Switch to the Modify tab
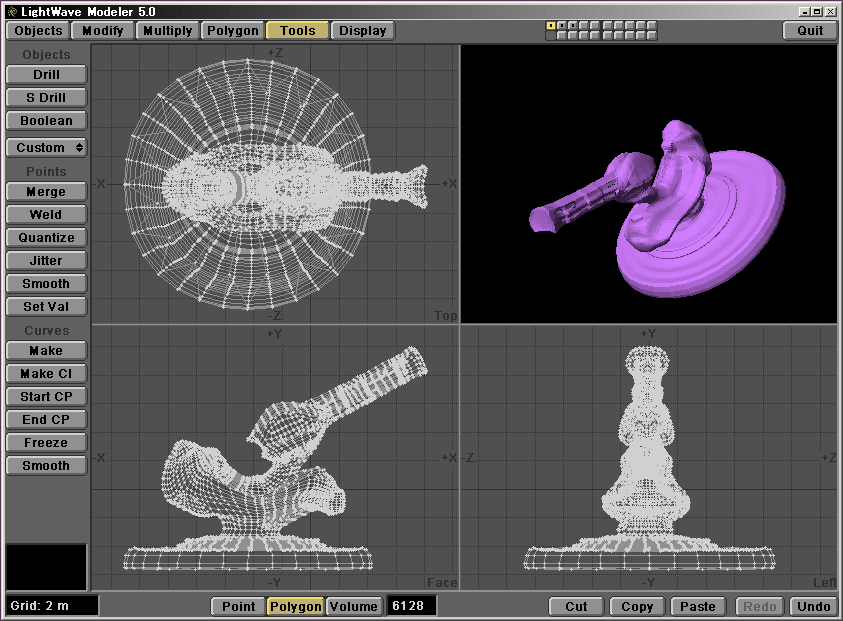This screenshot has height=621, width=843. (102, 30)
